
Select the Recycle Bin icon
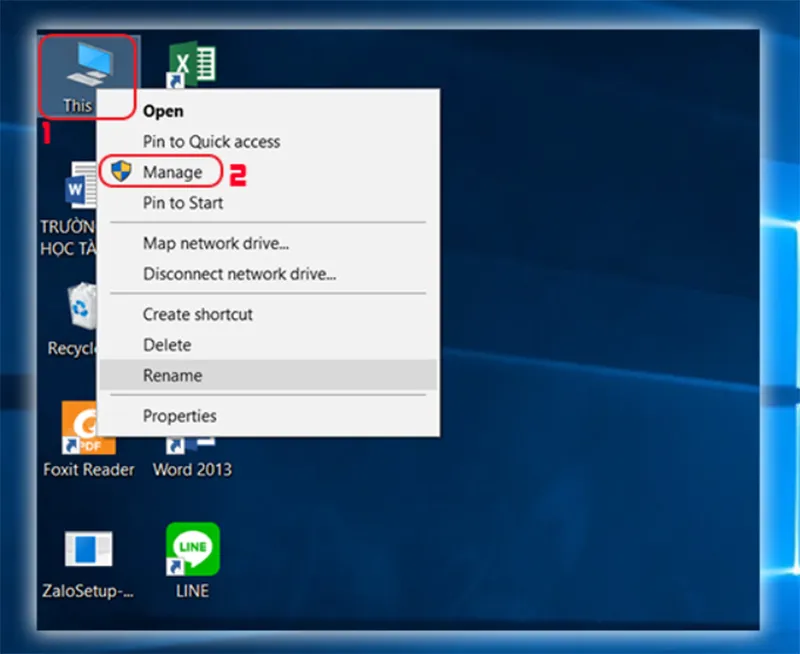click(82, 306)
